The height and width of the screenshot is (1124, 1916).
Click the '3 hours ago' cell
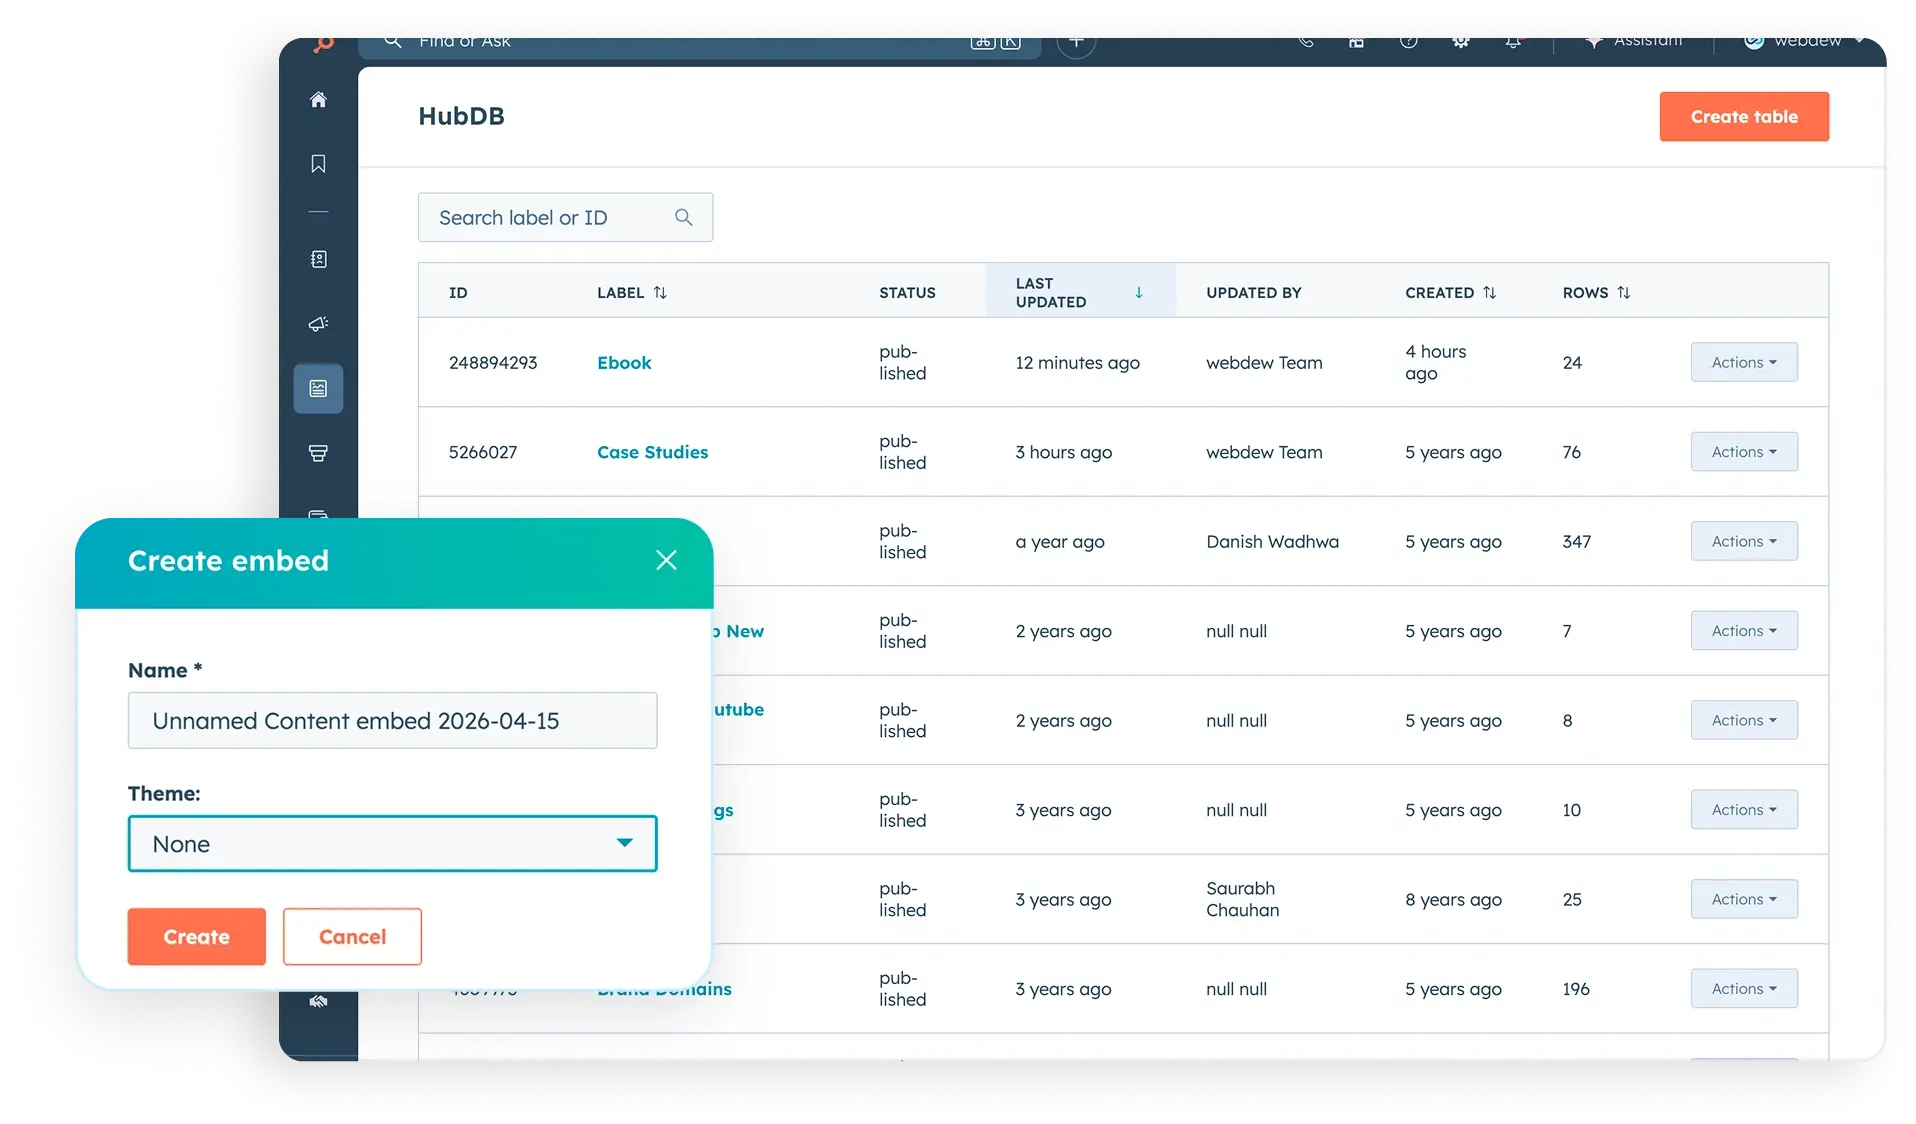click(1063, 452)
